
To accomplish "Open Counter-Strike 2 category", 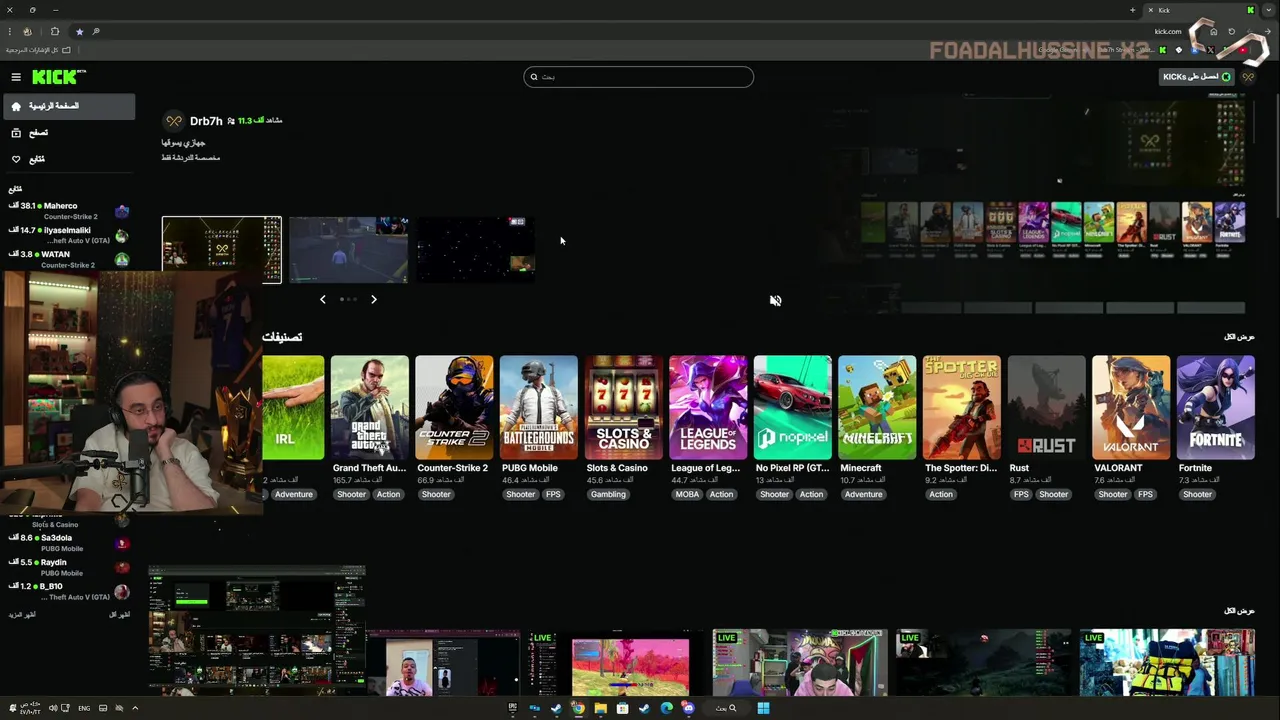I will tap(454, 407).
